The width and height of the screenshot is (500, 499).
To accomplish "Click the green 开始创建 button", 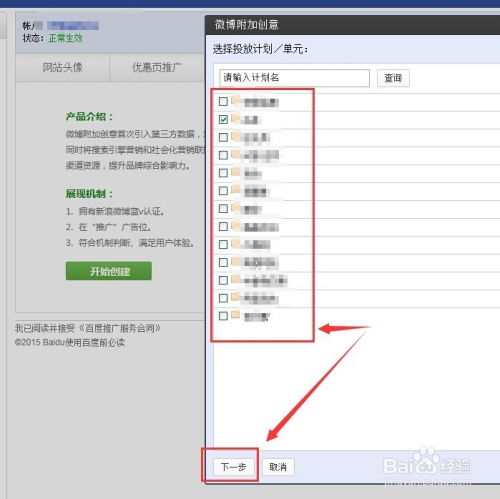I will coord(109,271).
